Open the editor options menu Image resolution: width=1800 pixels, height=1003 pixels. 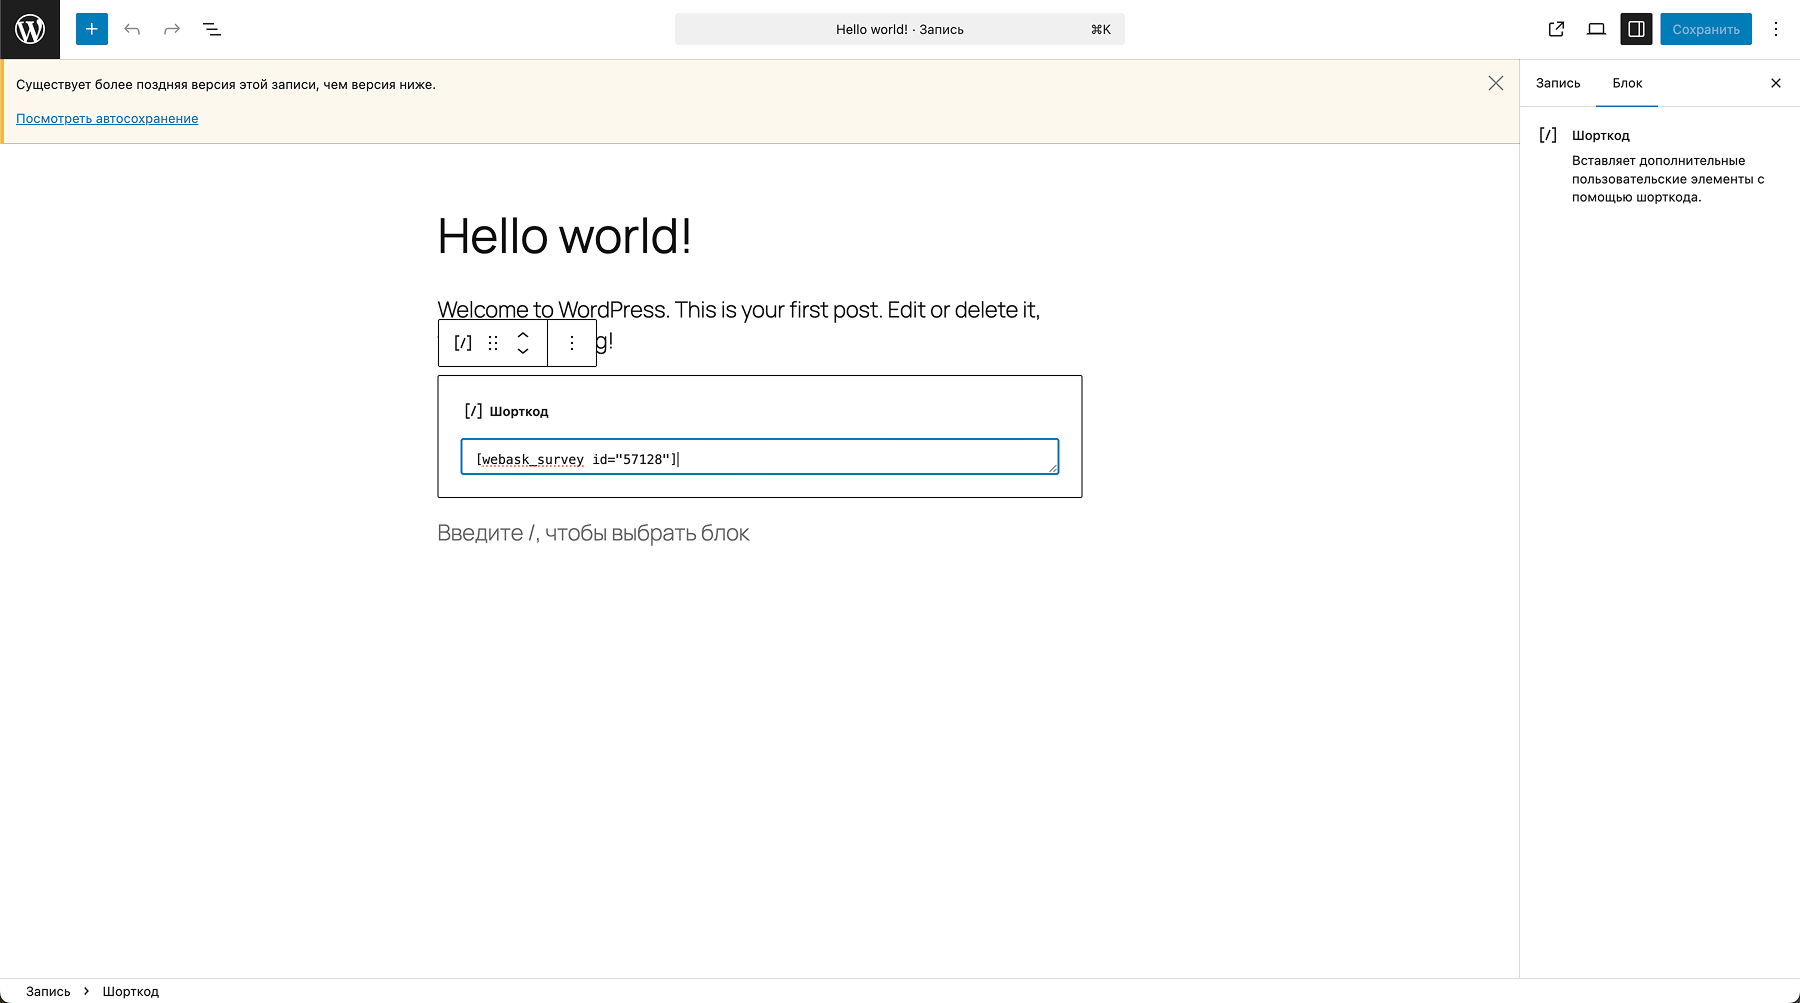(x=1776, y=29)
